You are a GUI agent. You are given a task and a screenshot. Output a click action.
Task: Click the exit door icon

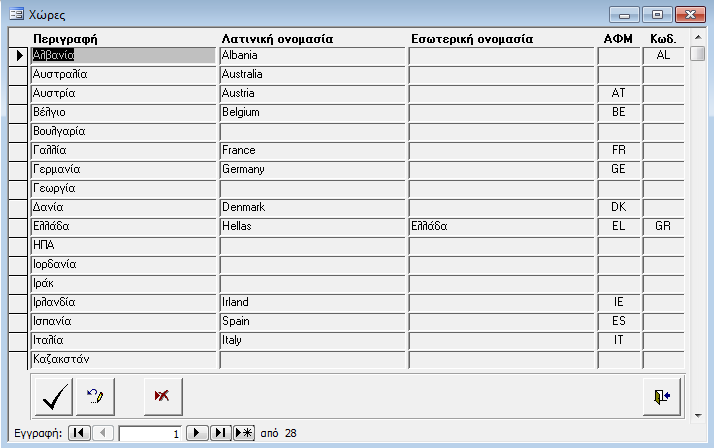(661, 396)
